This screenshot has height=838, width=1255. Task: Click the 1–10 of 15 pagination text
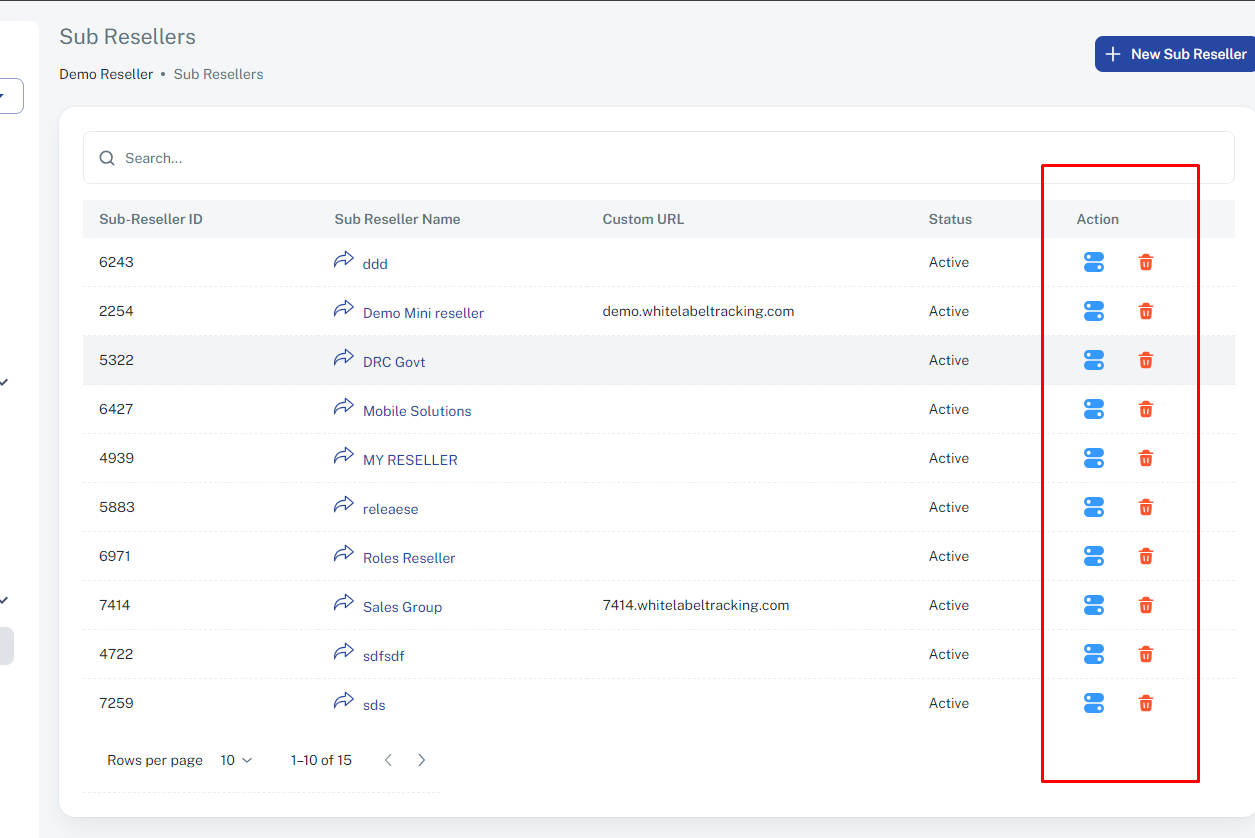321,760
